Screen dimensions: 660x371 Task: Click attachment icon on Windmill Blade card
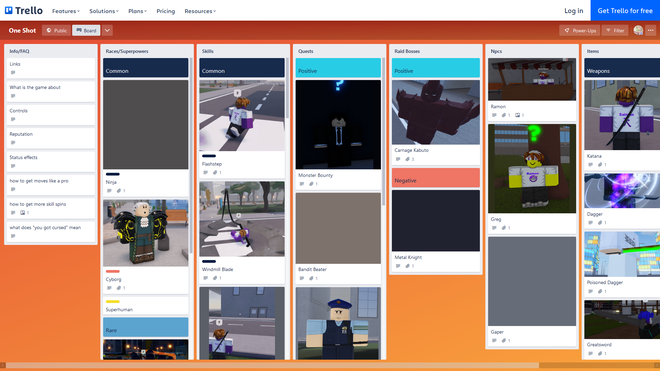coord(216,278)
